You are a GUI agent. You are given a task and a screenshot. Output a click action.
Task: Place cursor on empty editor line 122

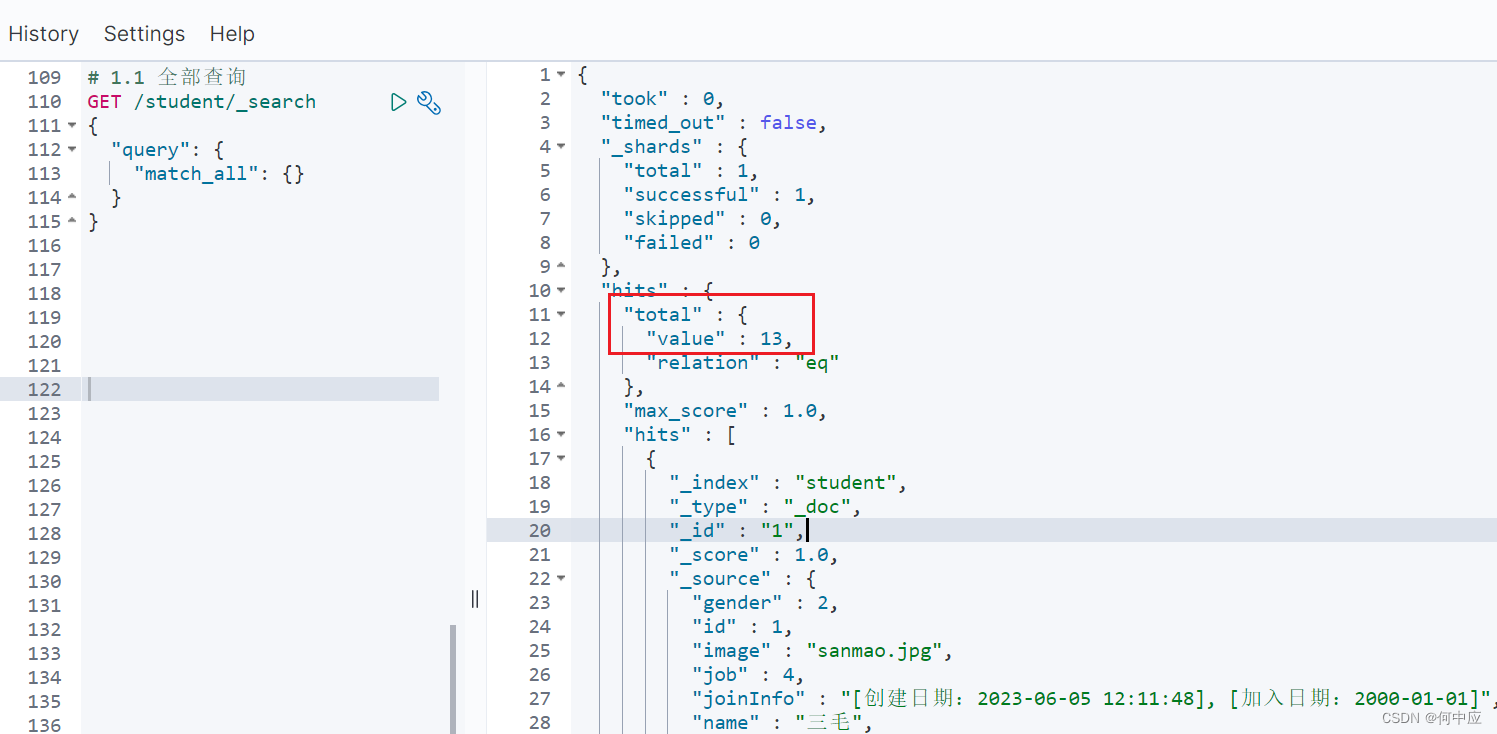(262, 389)
